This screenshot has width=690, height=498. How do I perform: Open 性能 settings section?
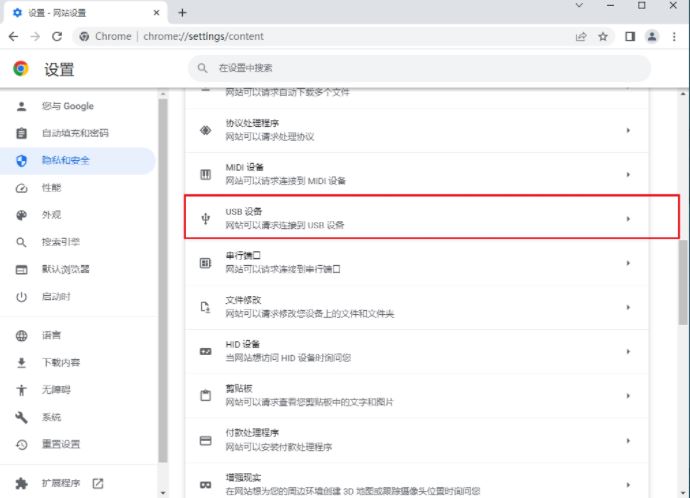tap(77, 188)
